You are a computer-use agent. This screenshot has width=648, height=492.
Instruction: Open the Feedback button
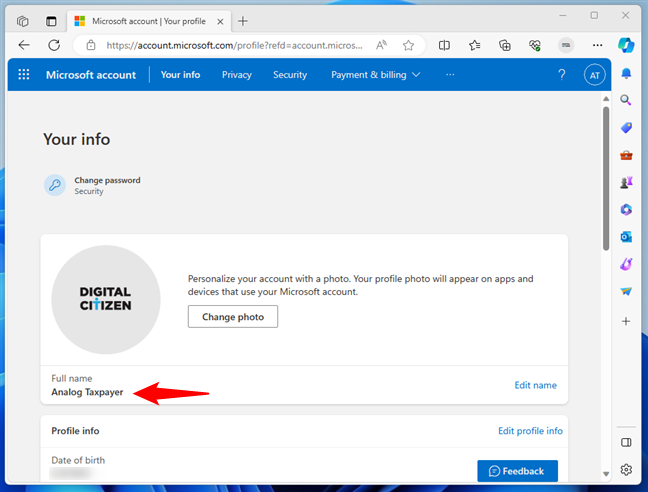(517, 471)
